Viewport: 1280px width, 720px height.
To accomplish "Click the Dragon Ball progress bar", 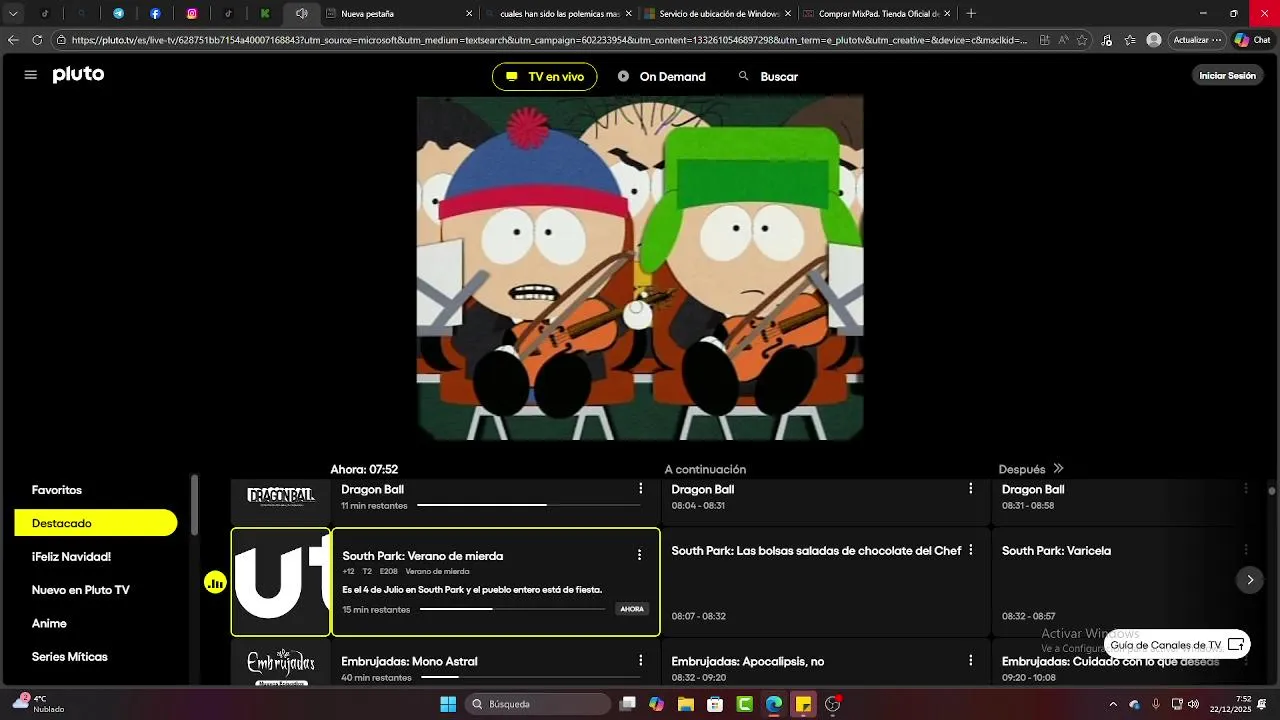I will point(531,505).
